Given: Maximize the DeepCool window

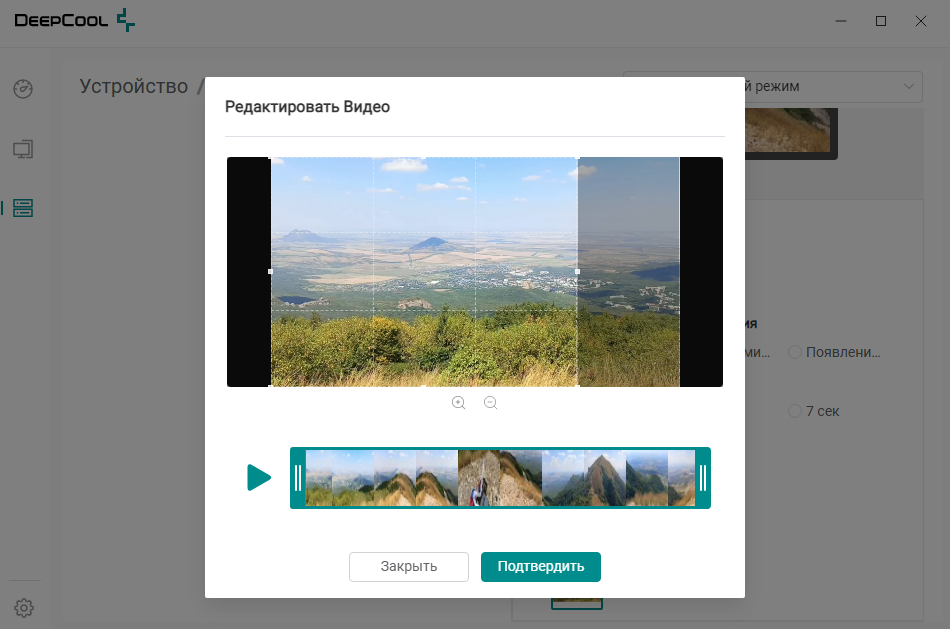Looking at the screenshot, I should click(881, 21).
